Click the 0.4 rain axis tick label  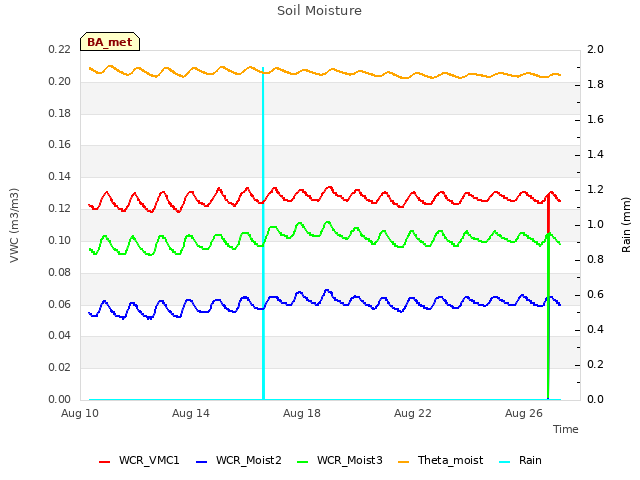tap(595, 330)
